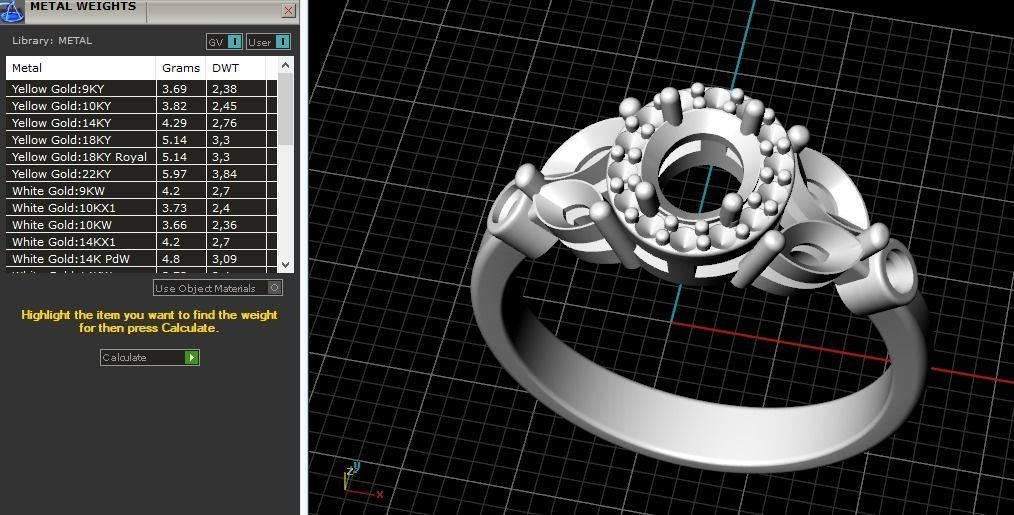The width and height of the screenshot is (1014, 515).
Task: Click the 3,09 DWT value
Action: pos(224,259)
